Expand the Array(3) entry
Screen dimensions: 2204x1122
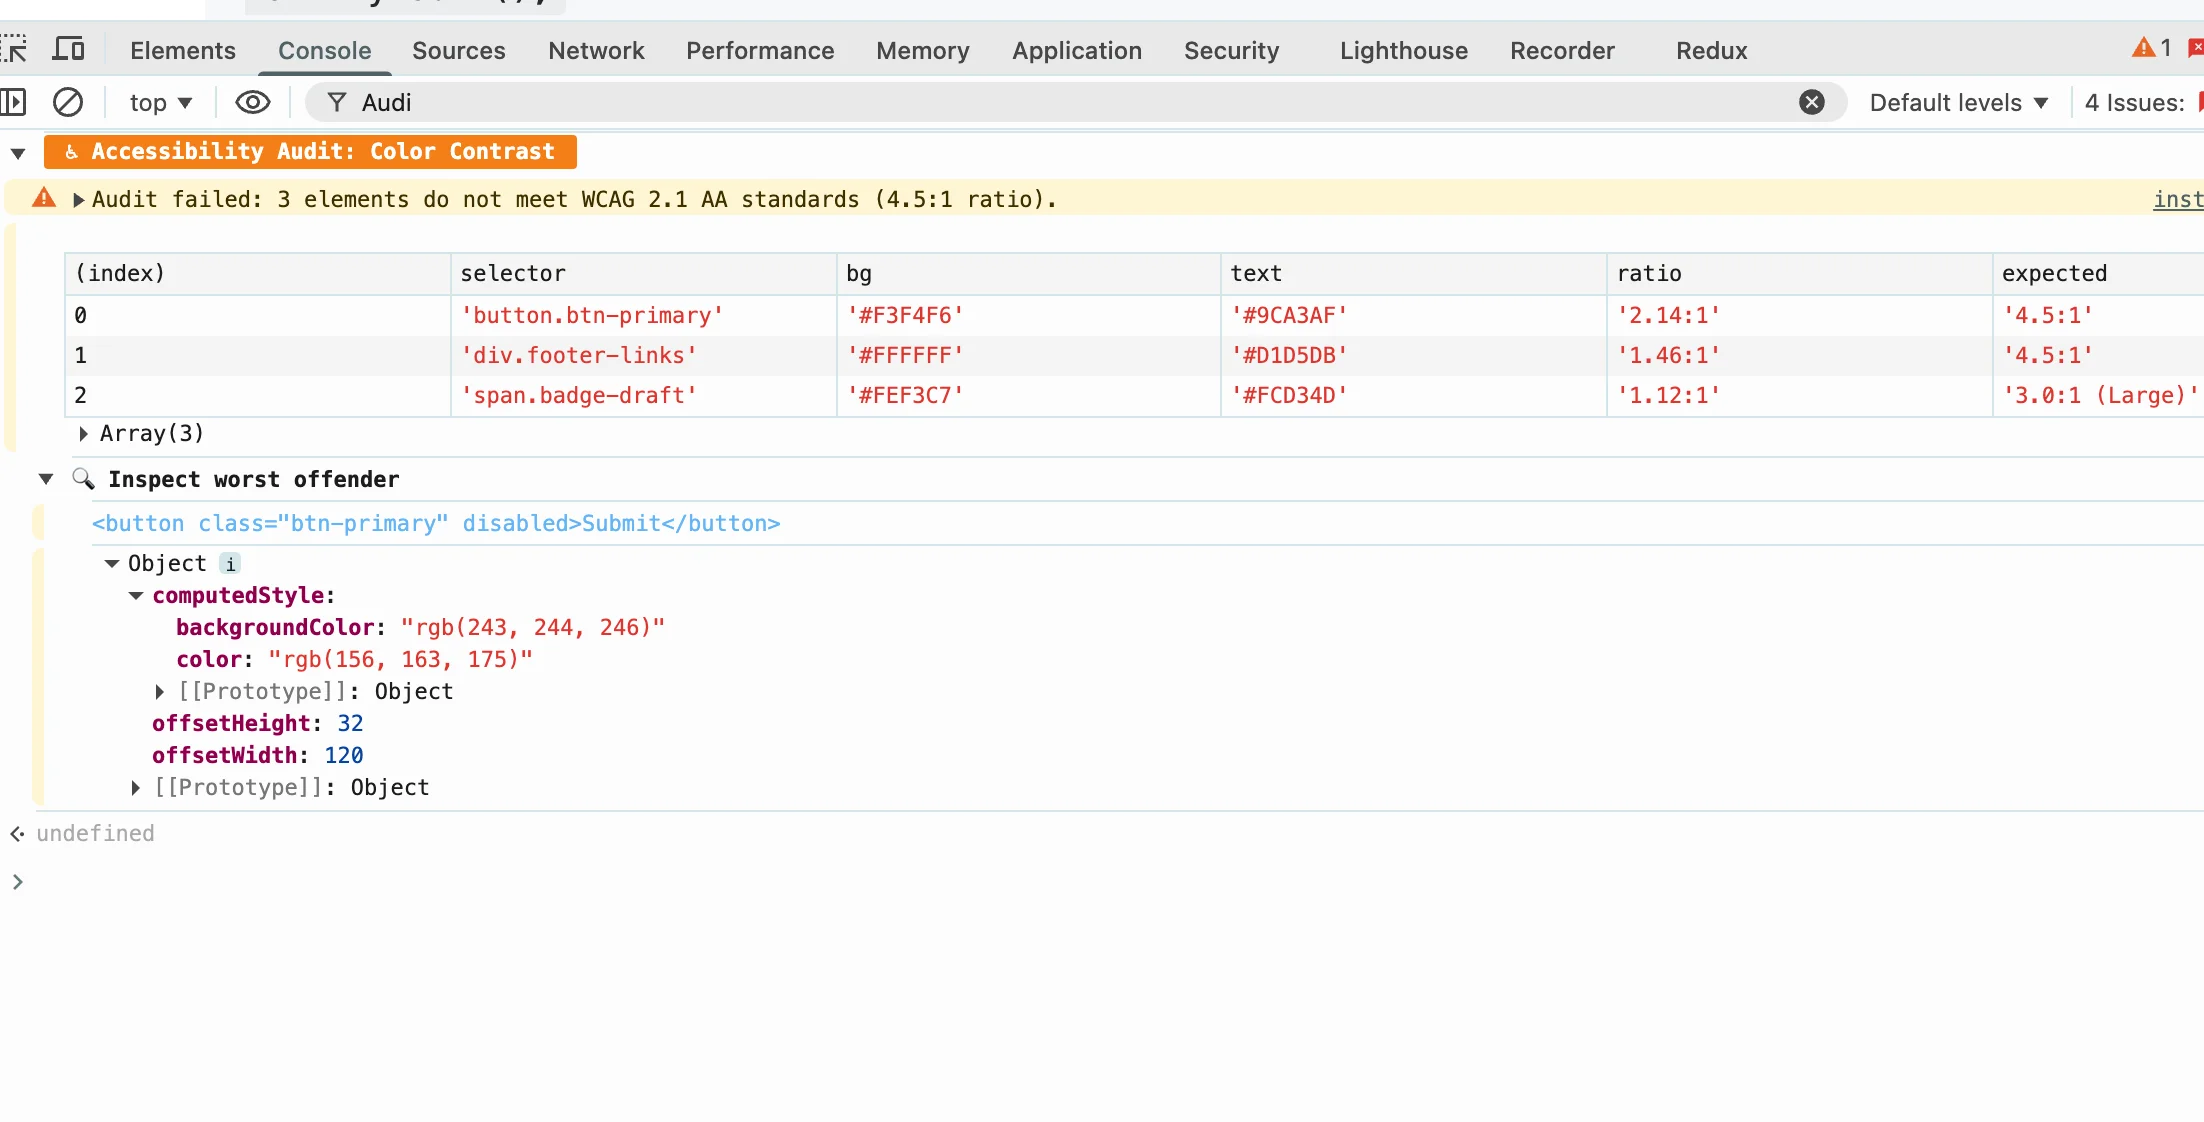coord(84,434)
